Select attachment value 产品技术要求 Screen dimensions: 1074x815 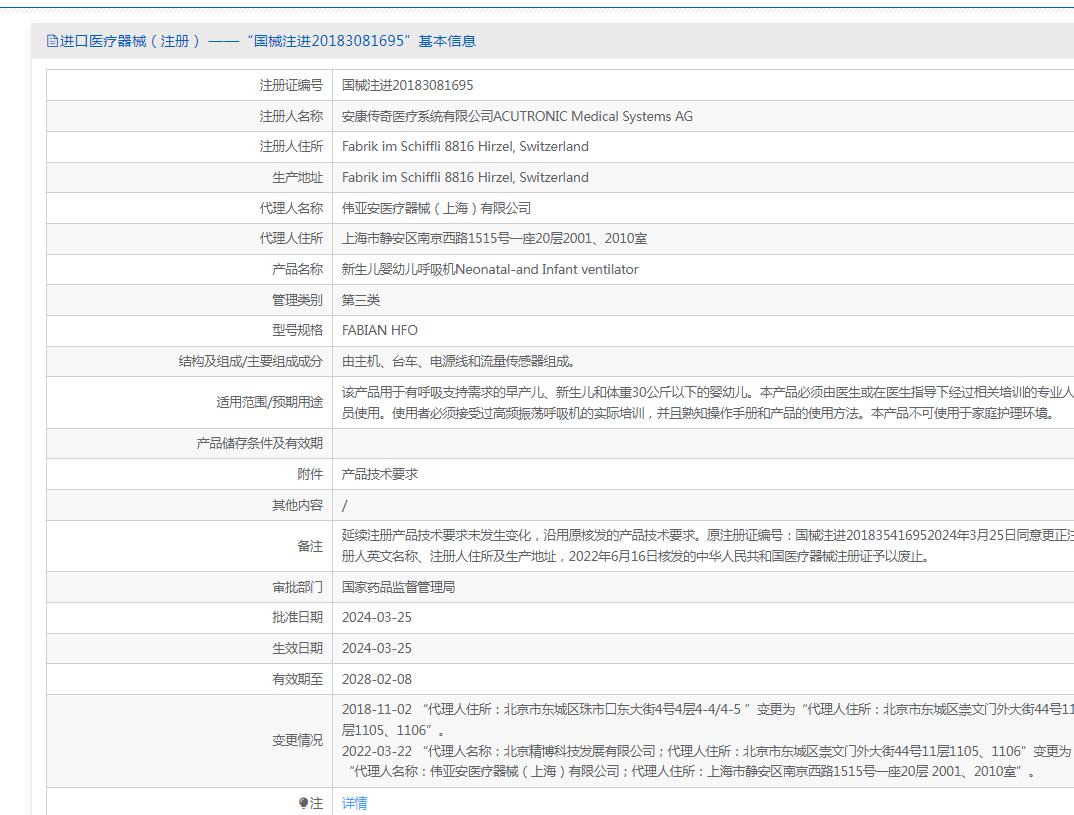click(379, 474)
